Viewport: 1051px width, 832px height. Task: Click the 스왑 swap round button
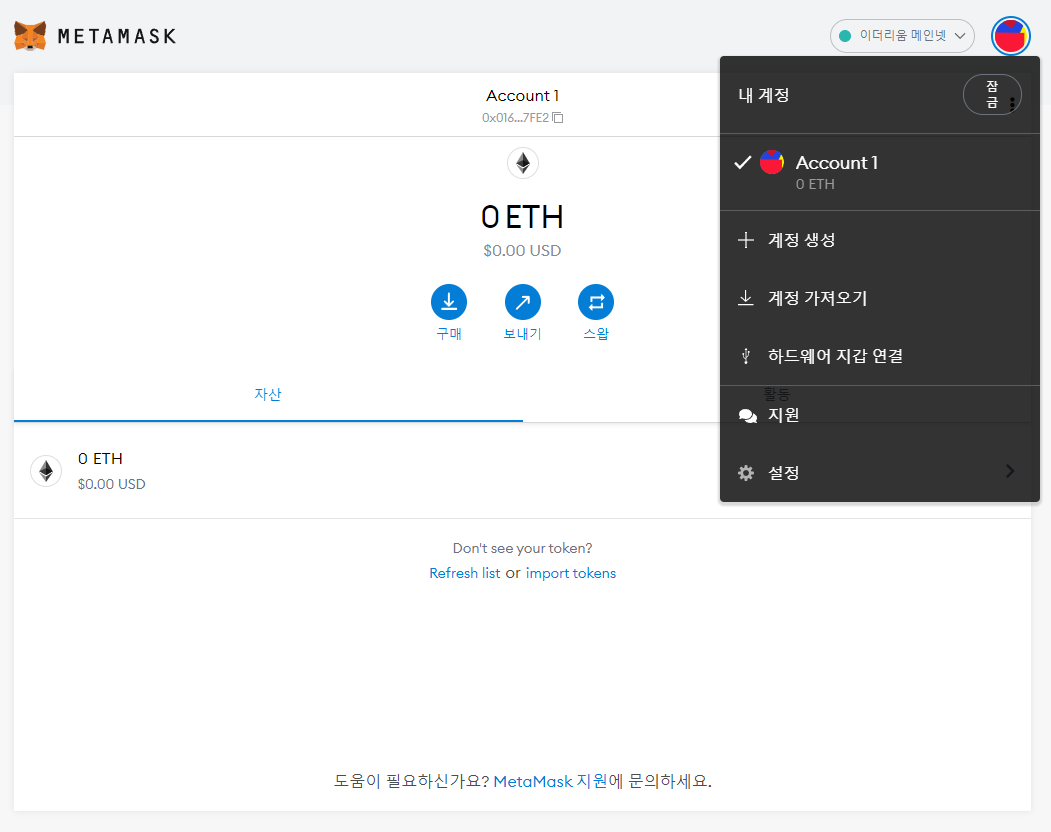(x=596, y=302)
